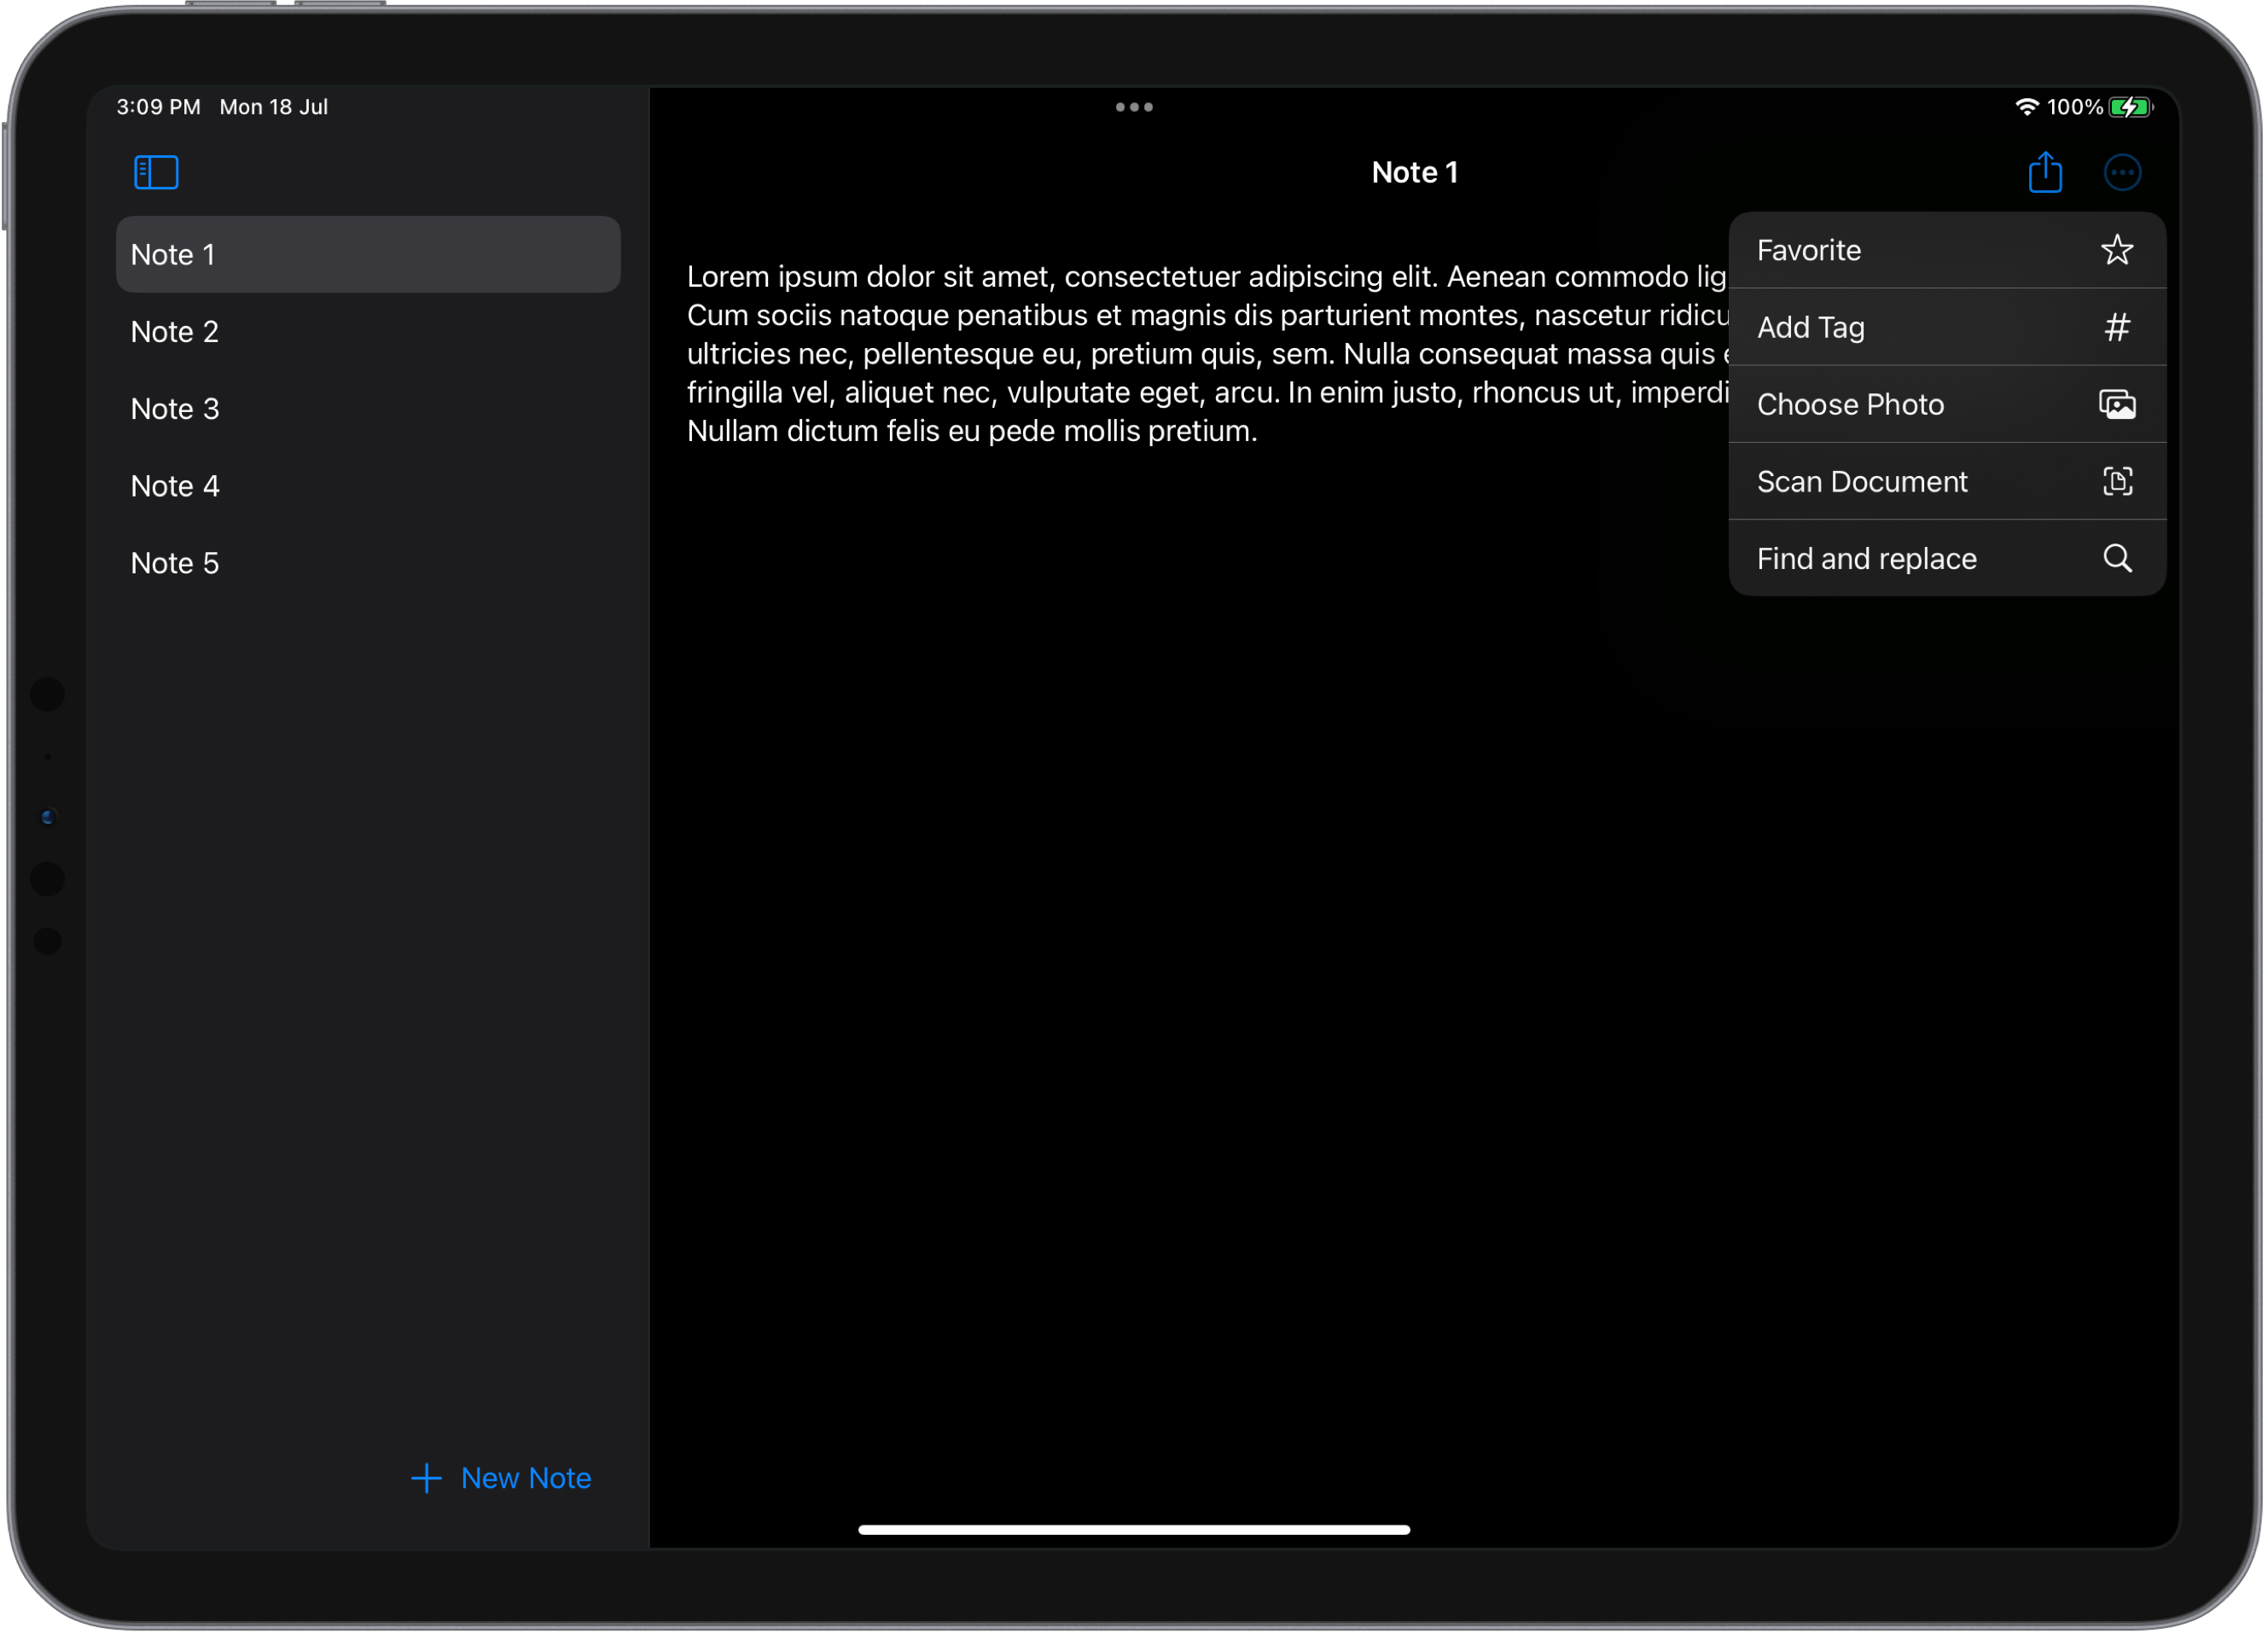Viewport: 2268px width, 1633px height.
Task: Select Scan Document from the context menu
Action: (x=1900, y=481)
